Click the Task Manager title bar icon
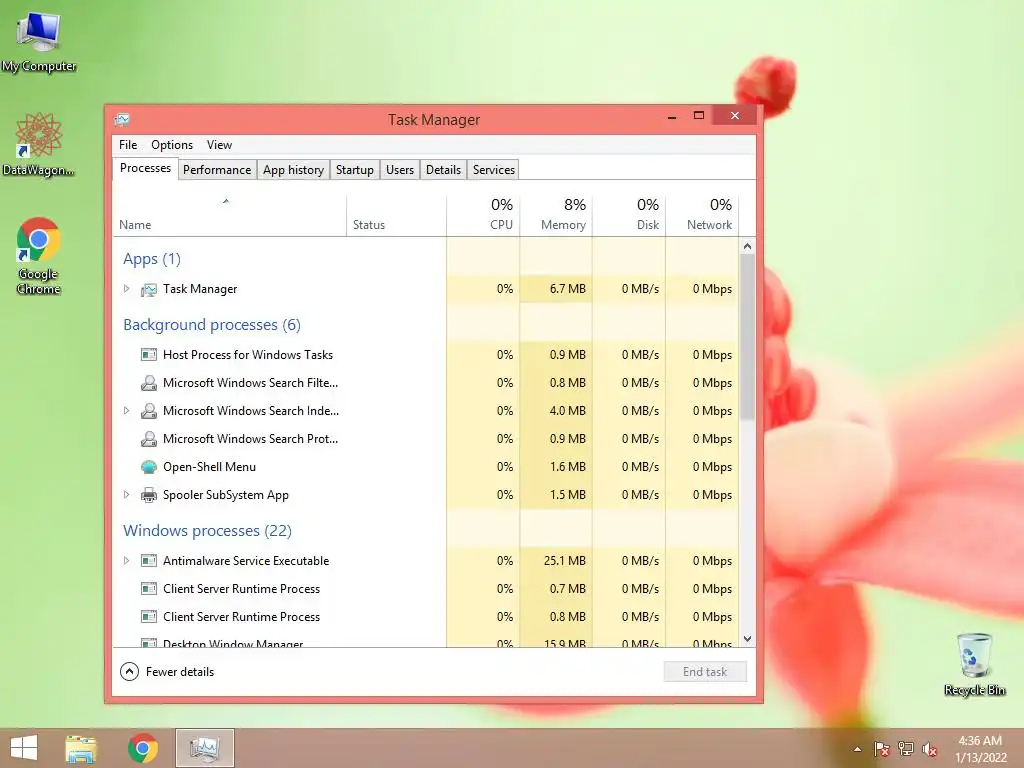This screenshot has height=768, width=1024. pyautogui.click(x=122, y=120)
